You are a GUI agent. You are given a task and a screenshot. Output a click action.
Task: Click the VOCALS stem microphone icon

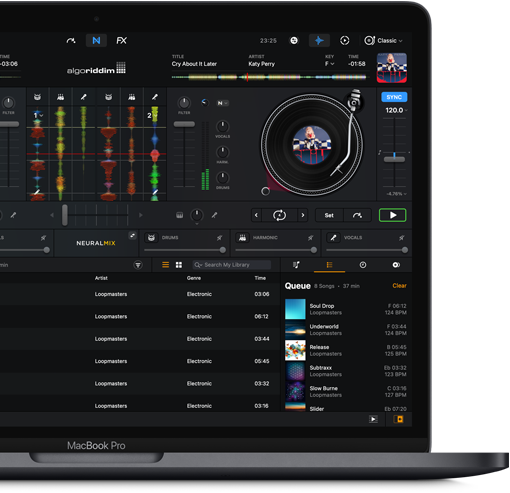333,238
